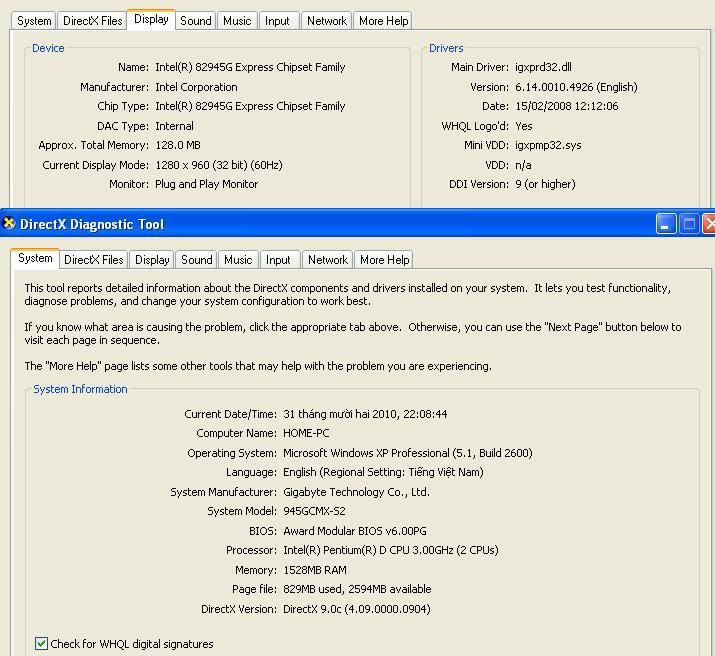
Task: Toggle Check for WHQL digital signatures checkbox
Action: pyautogui.click(x=41, y=644)
